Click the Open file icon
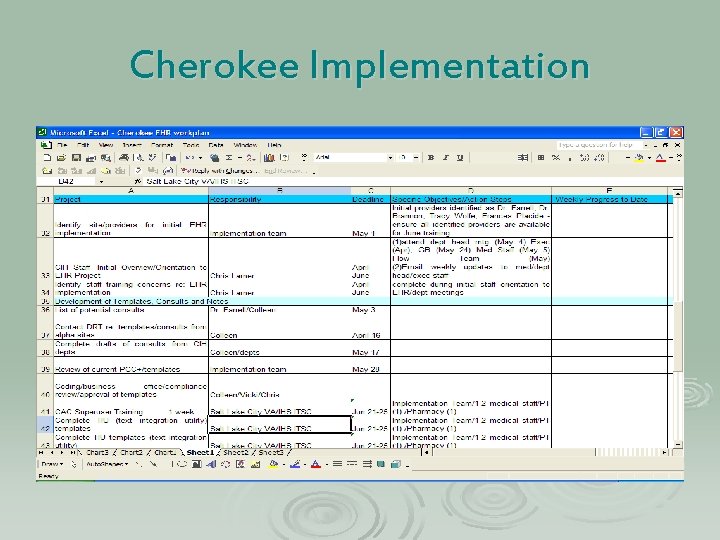The width and height of the screenshot is (720, 540). coord(61,158)
